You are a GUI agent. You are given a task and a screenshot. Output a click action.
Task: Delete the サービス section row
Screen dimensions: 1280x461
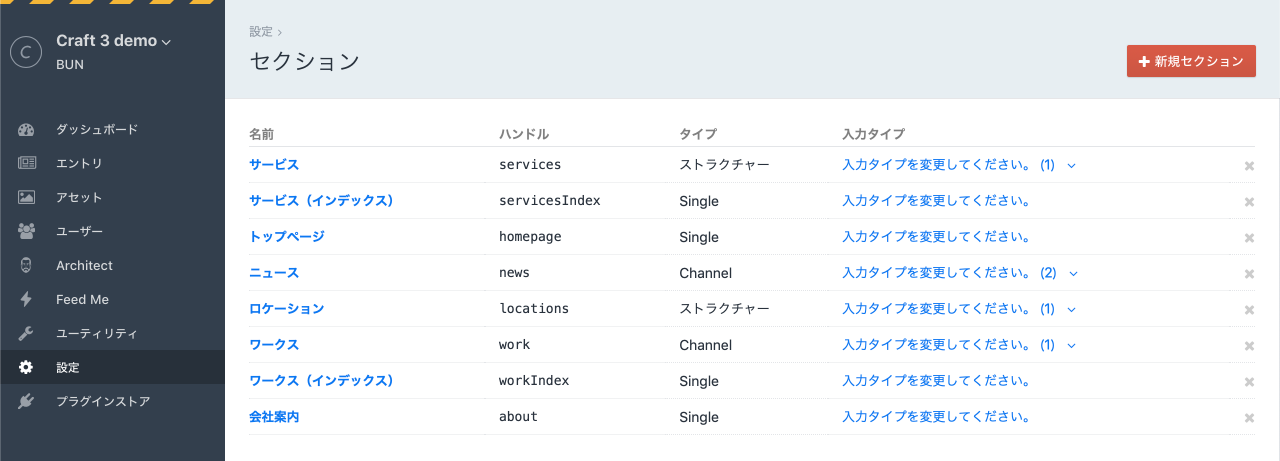1248,166
